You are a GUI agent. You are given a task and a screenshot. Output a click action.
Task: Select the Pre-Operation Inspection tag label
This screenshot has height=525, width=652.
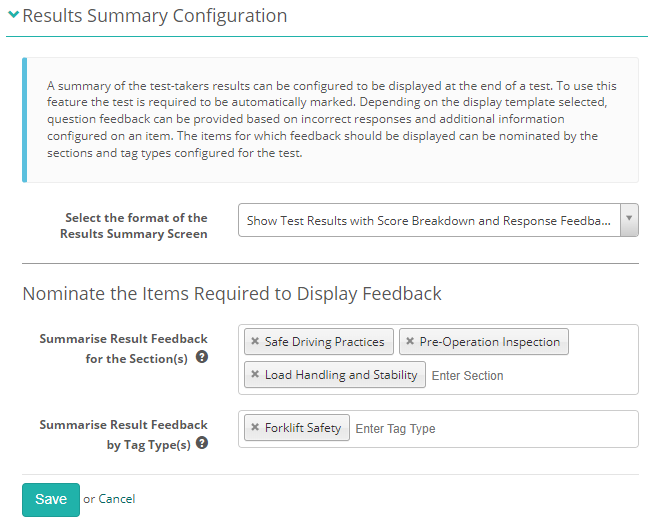click(x=490, y=342)
